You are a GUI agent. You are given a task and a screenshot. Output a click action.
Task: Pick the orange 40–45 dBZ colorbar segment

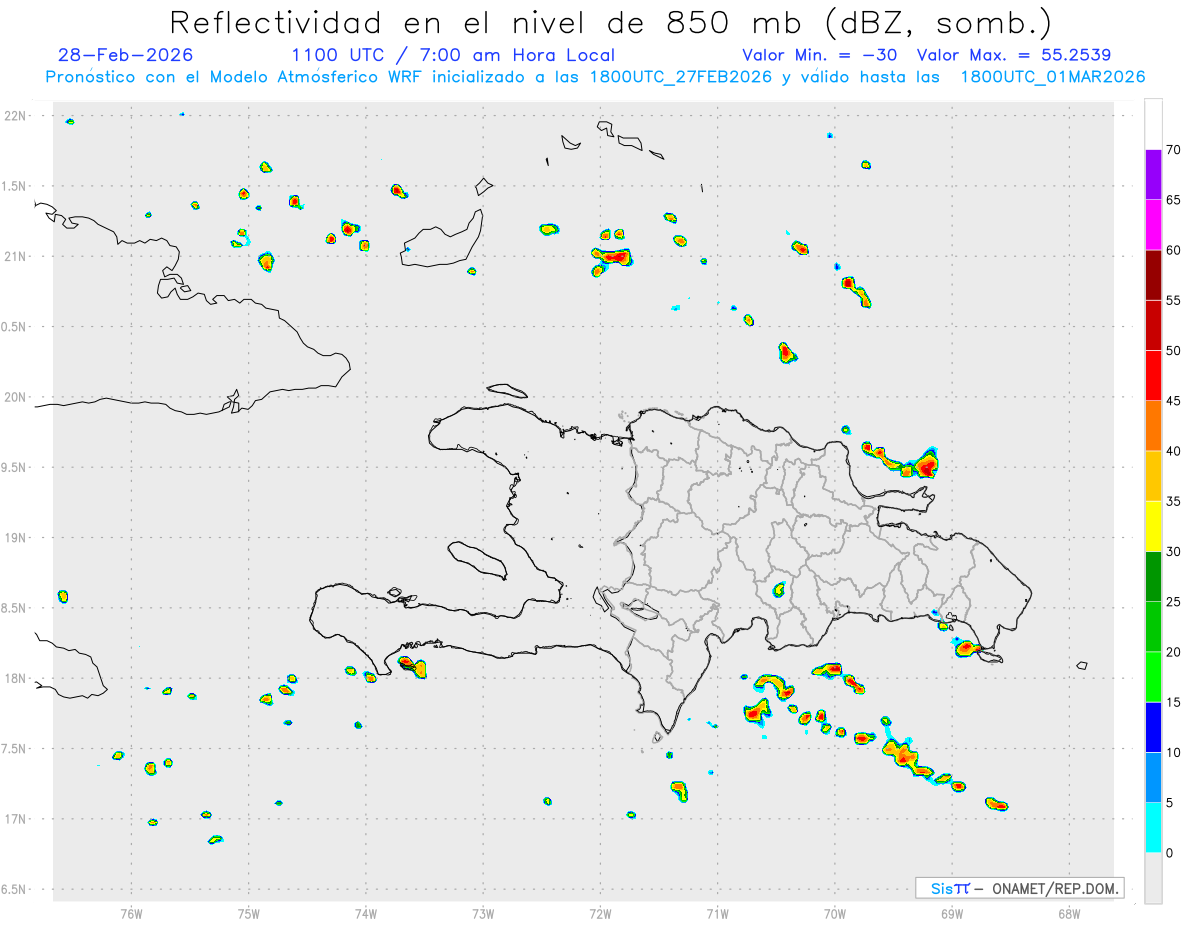1153,426
